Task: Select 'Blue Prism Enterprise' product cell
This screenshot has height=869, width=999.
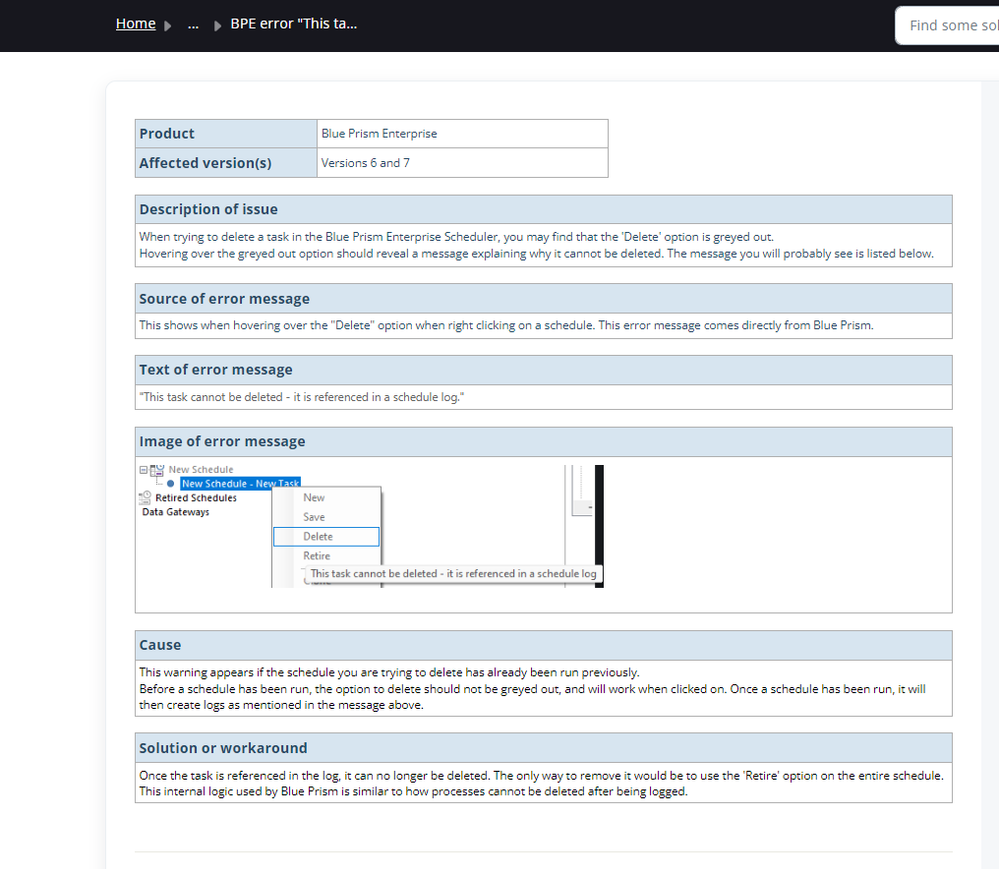Action: point(463,134)
